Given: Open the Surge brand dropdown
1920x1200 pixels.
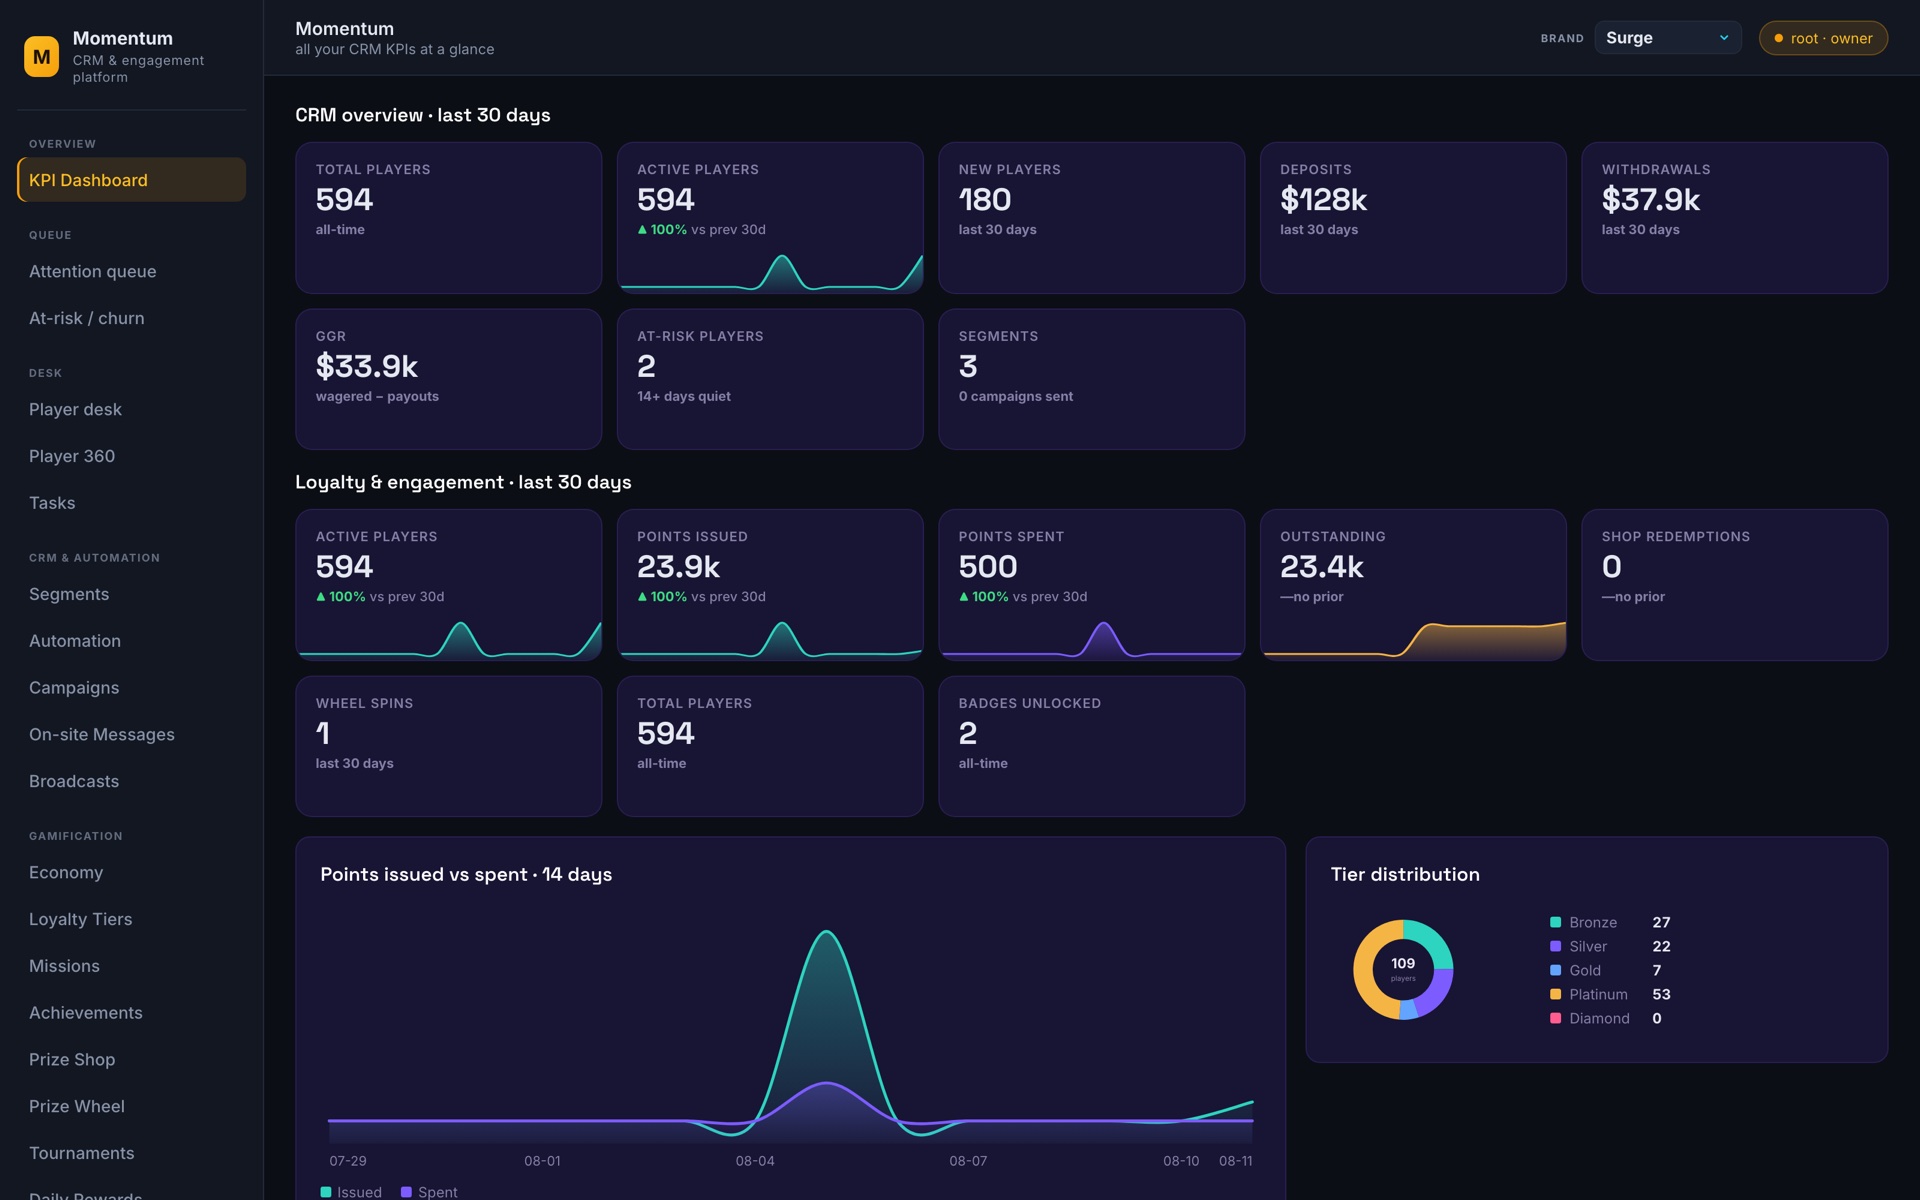Looking at the screenshot, I should (x=1667, y=38).
